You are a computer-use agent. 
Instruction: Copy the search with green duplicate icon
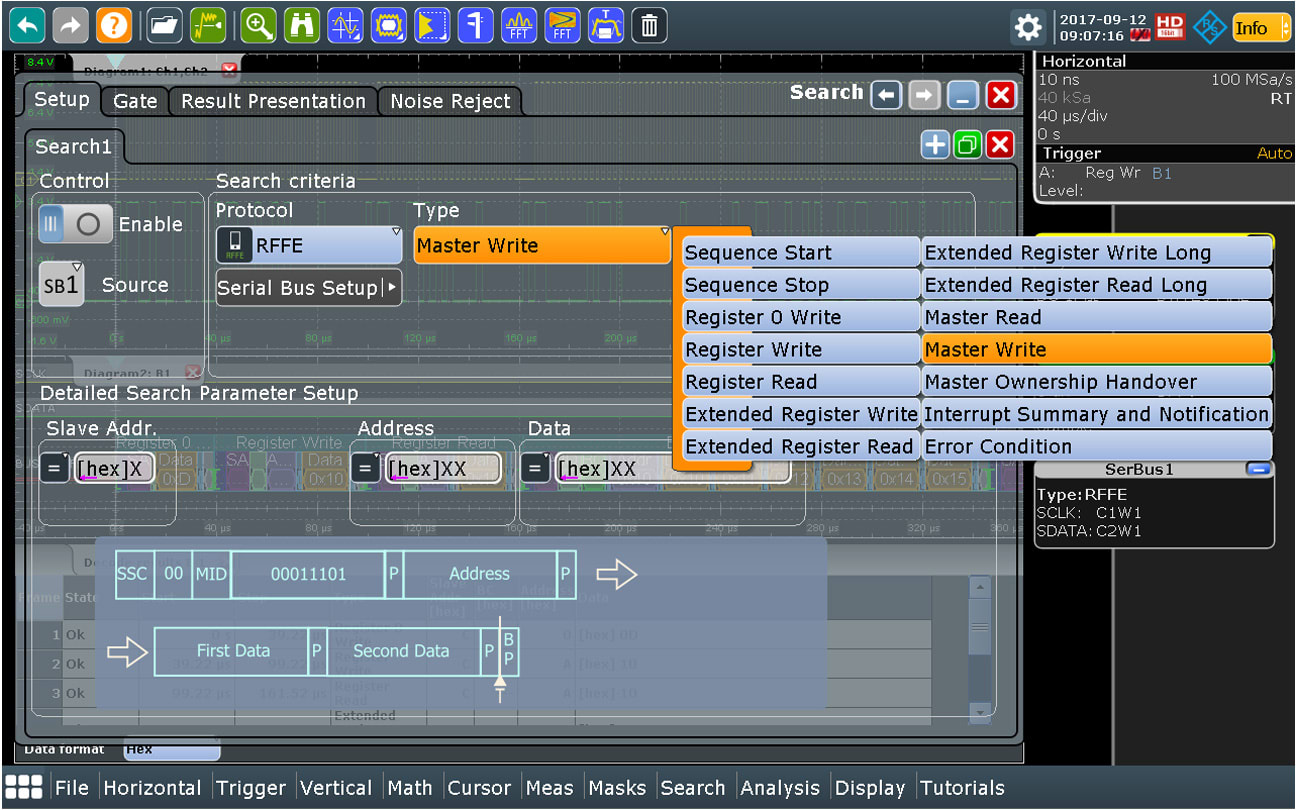coord(967,145)
